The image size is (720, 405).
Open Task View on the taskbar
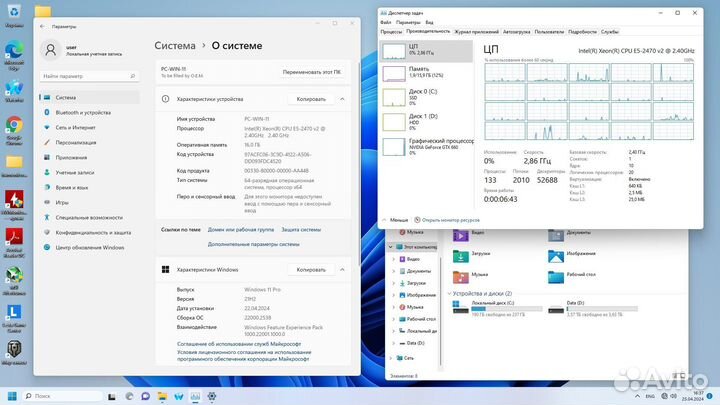[112, 396]
